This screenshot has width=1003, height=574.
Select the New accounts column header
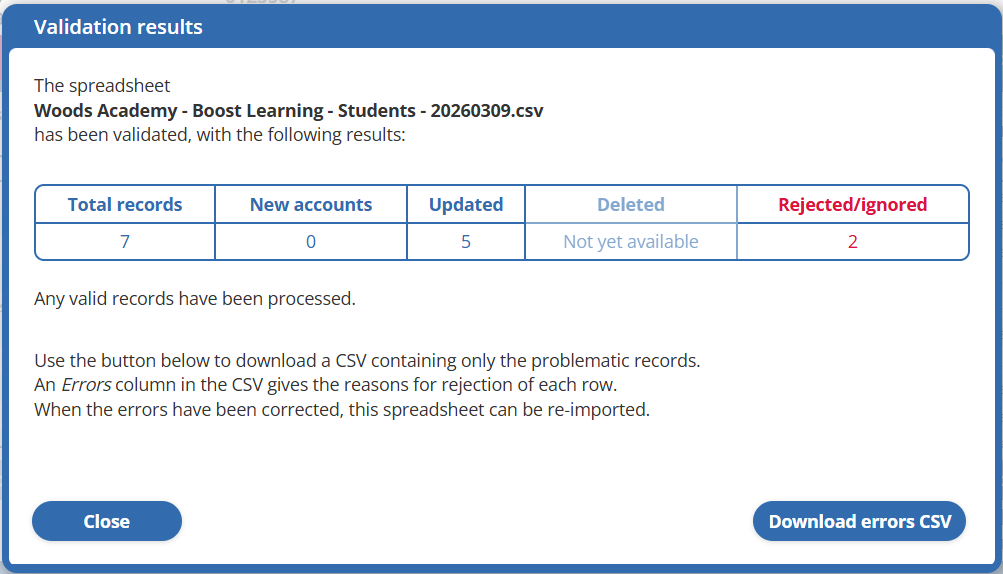(311, 205)
